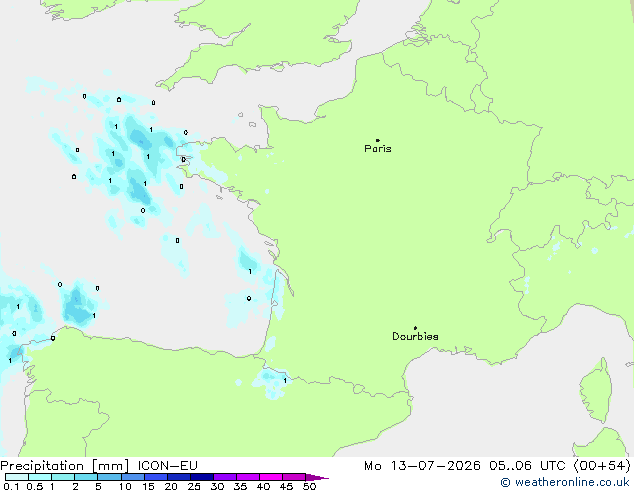Click the legend value 35

coord(240,486)
